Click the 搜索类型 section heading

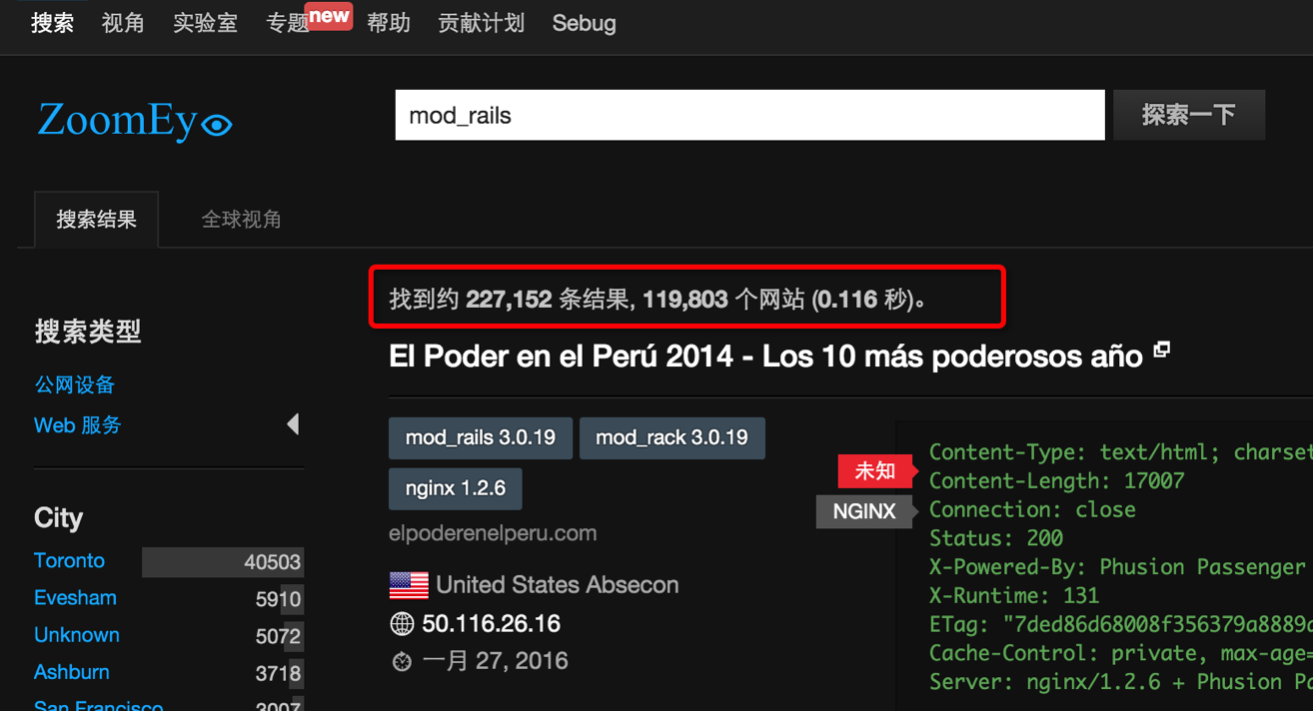pos(88,332)
